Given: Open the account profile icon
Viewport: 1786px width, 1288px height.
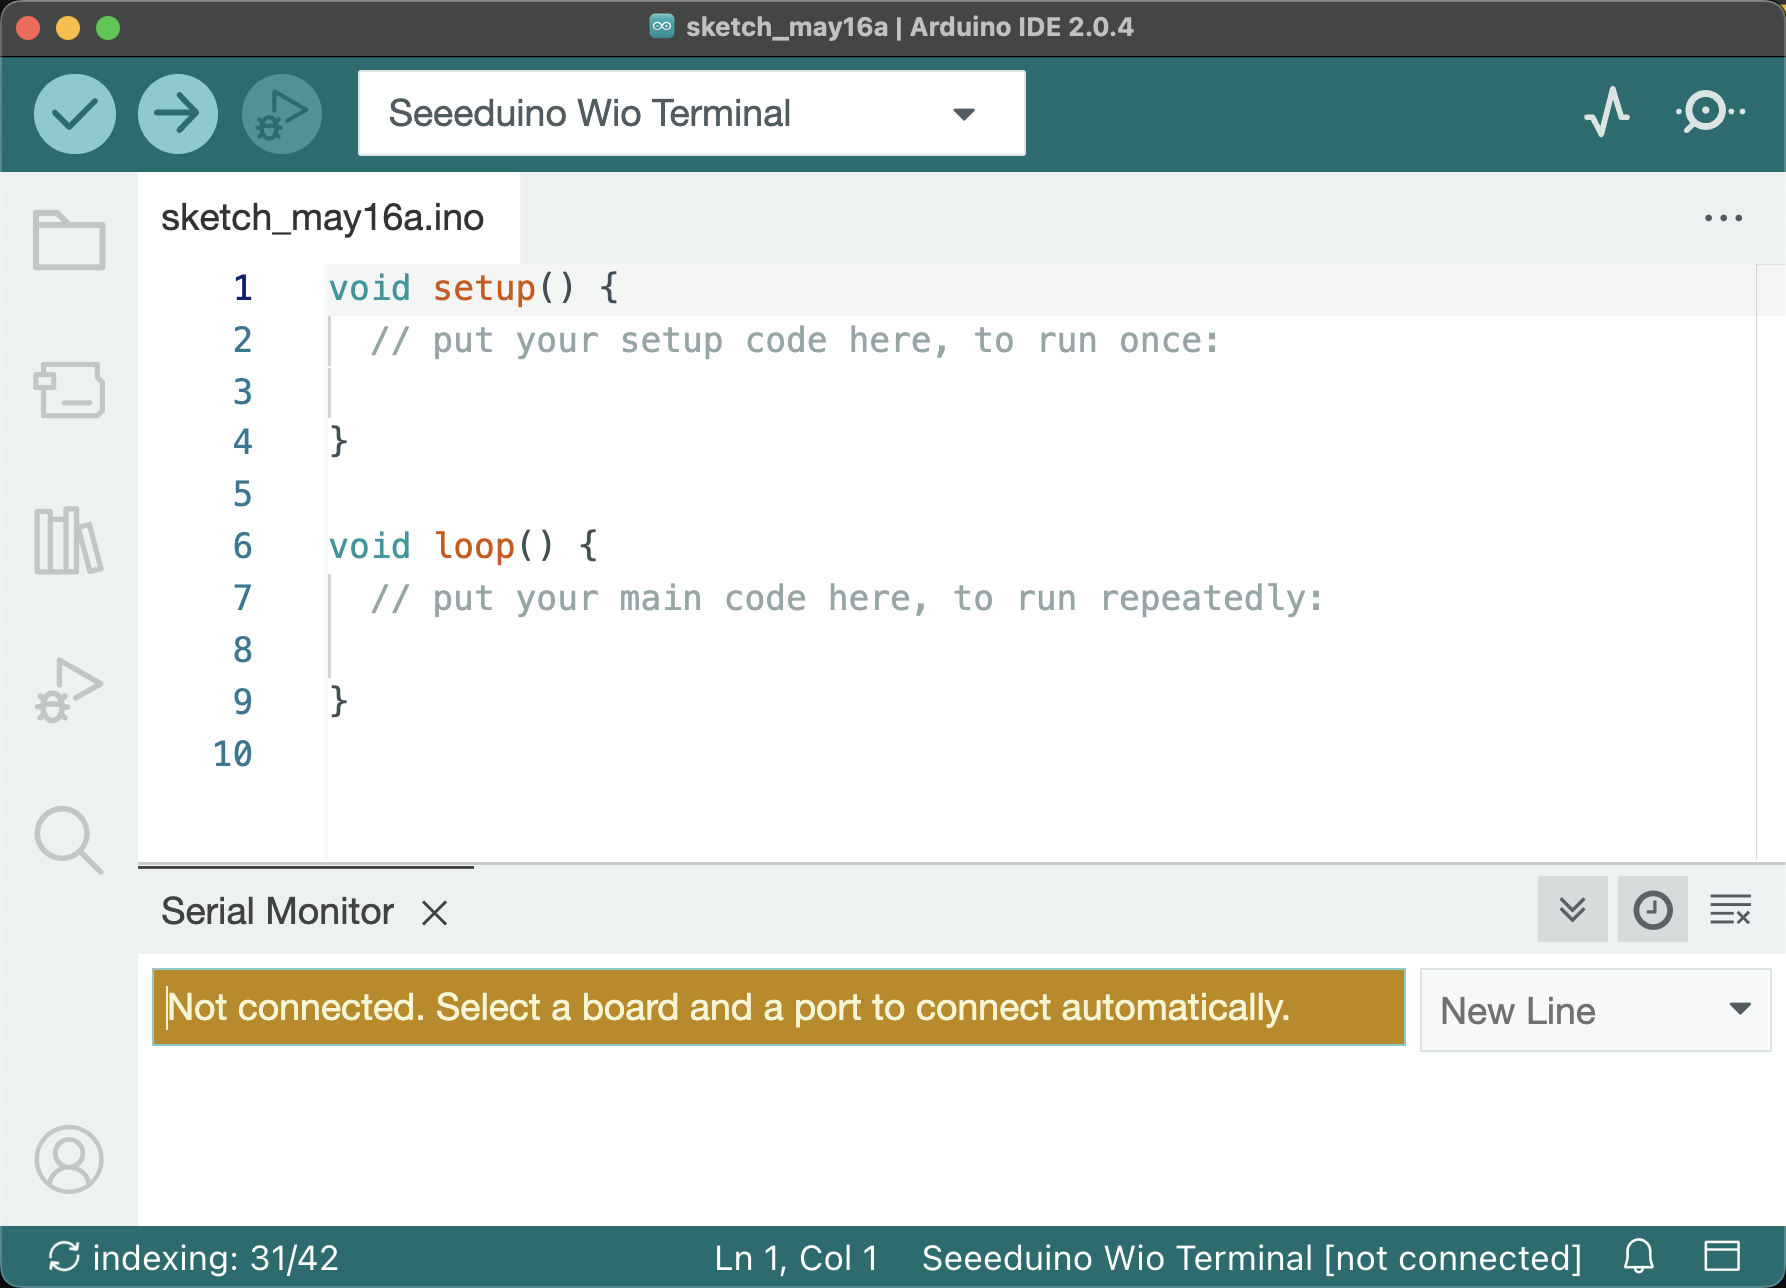Looking at the screenshot, I should click(69, 1160).
